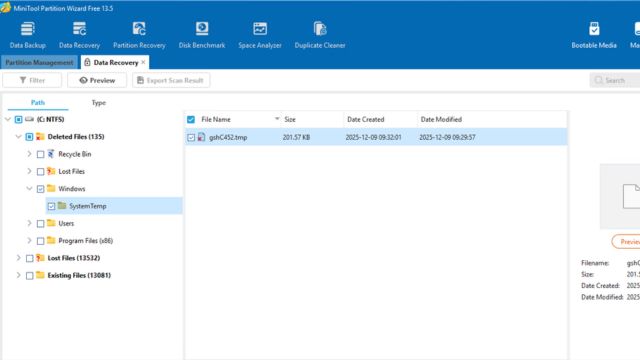Launch the Duplicate Cleaner tool
Screen dimensions: 640x360
(x=320, y=35)
